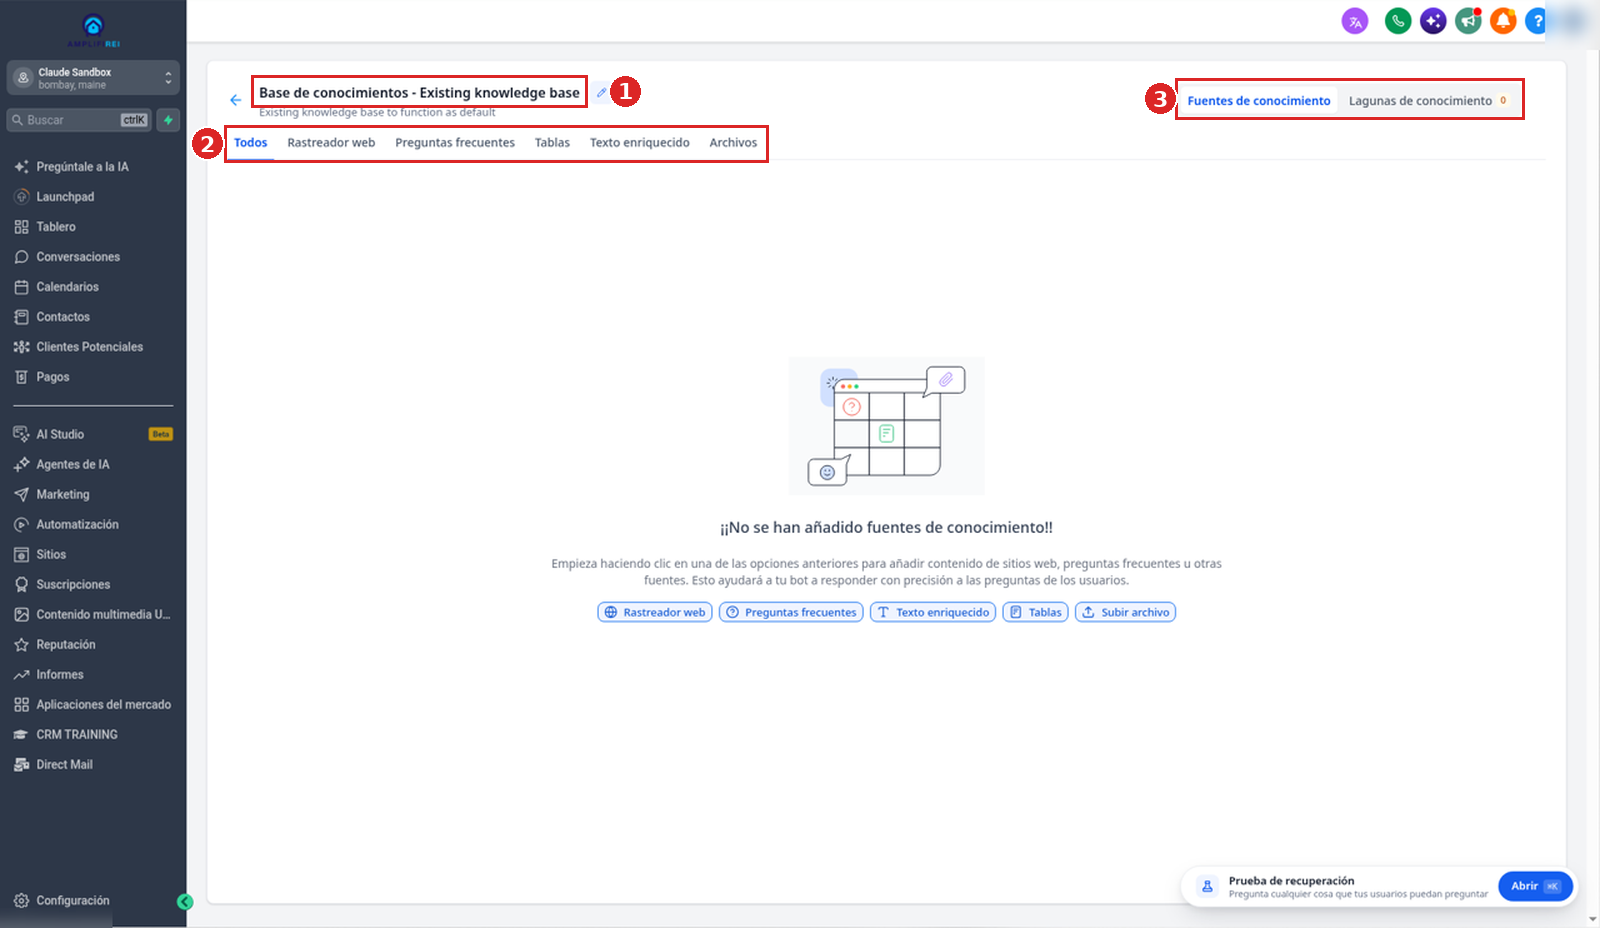Click the green lightning quick actions button
Viewport: 1600px width, 928px height.
(169, 120)
